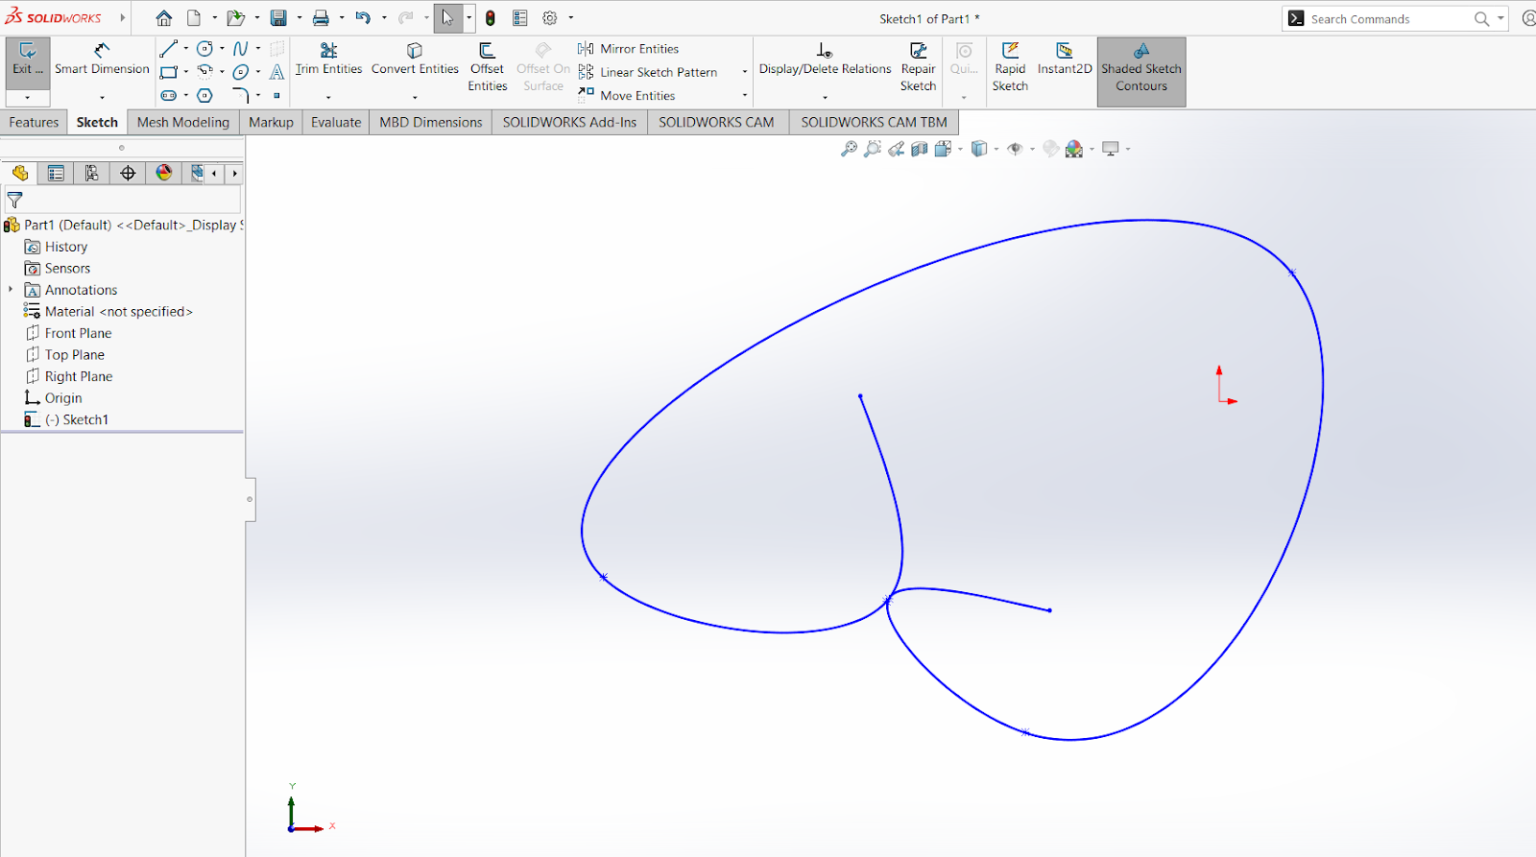Expand the Linear Sketch Pattern dropdown
The image size is (1536, 857).
click(x=744, y=72)
